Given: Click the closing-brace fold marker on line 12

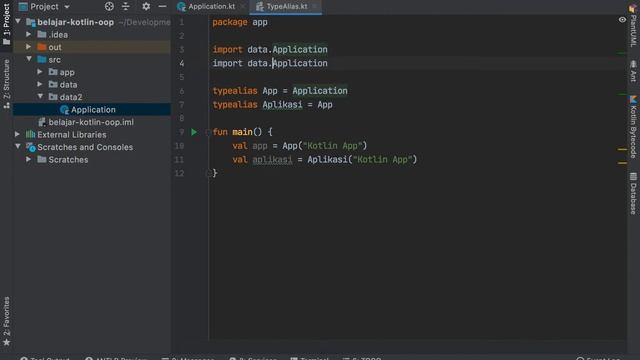Looking at the screenshot, I should [208, 173].
